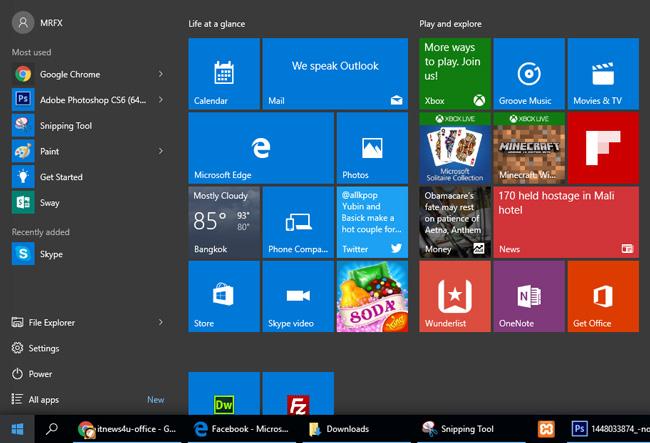Switch to Downloads folder taskbar window
Image resolution: width=650 pixels, height=443 pixels.
tap(357, 429)
